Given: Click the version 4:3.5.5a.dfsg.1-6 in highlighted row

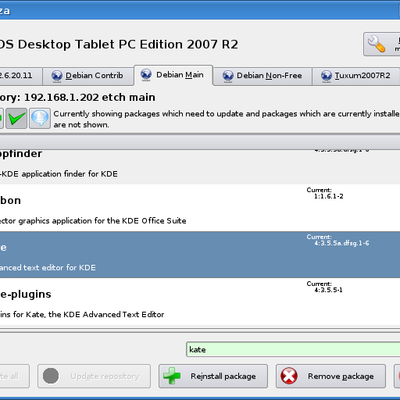Looking at the screenshot, I should click(342, 243).
